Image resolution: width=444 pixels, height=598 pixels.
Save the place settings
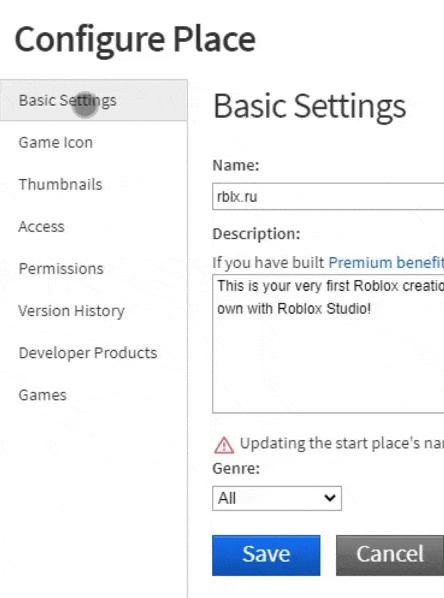coord(266,555)
